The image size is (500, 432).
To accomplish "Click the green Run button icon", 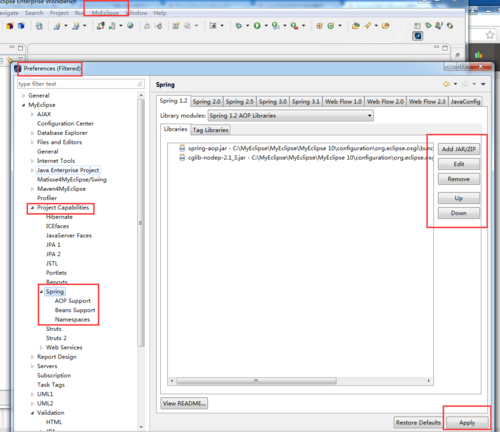I will tap(257, 26).
